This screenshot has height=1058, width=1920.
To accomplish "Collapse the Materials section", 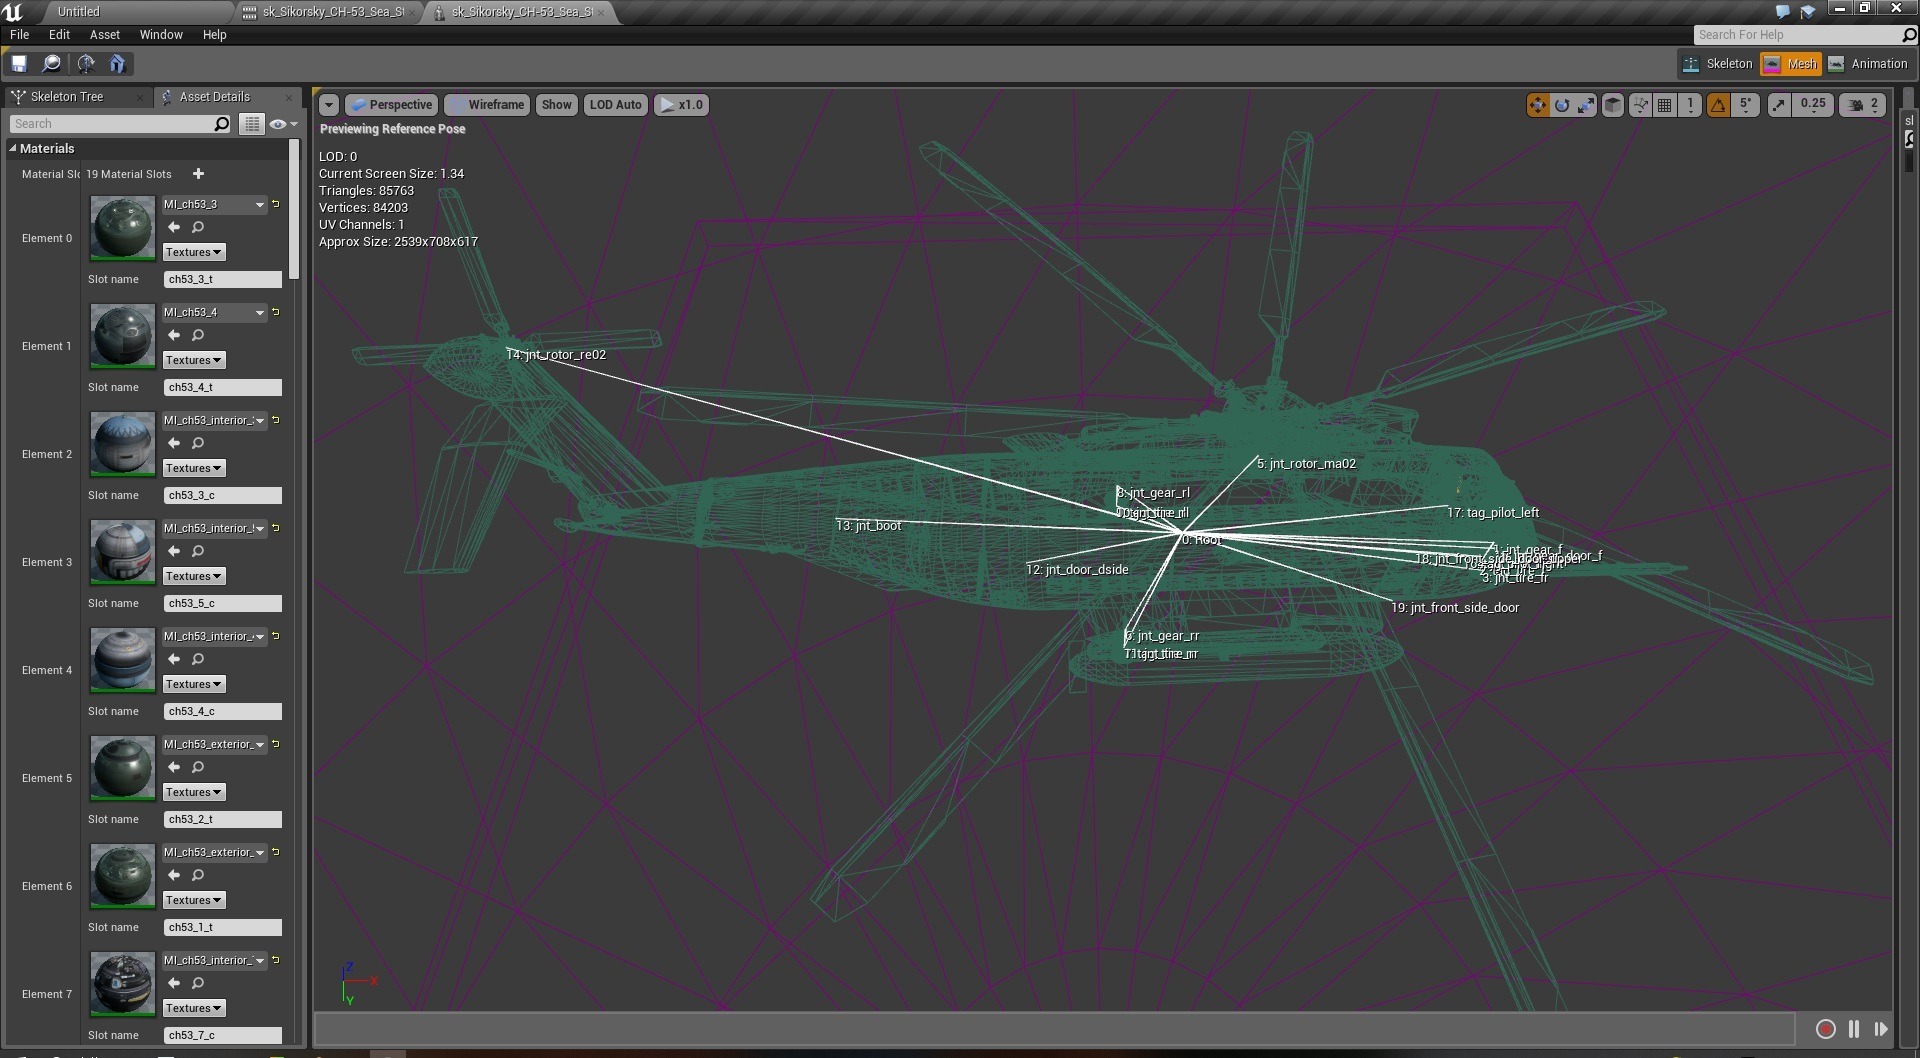I will 14,148.
